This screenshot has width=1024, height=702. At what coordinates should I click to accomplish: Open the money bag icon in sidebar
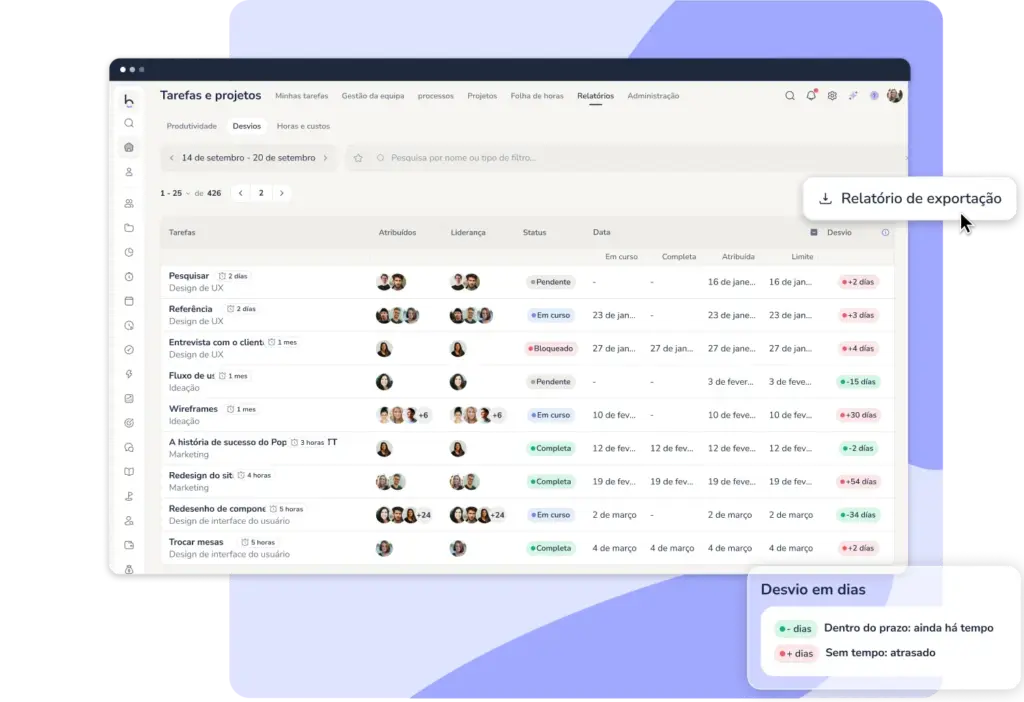(x=129, y=569)
